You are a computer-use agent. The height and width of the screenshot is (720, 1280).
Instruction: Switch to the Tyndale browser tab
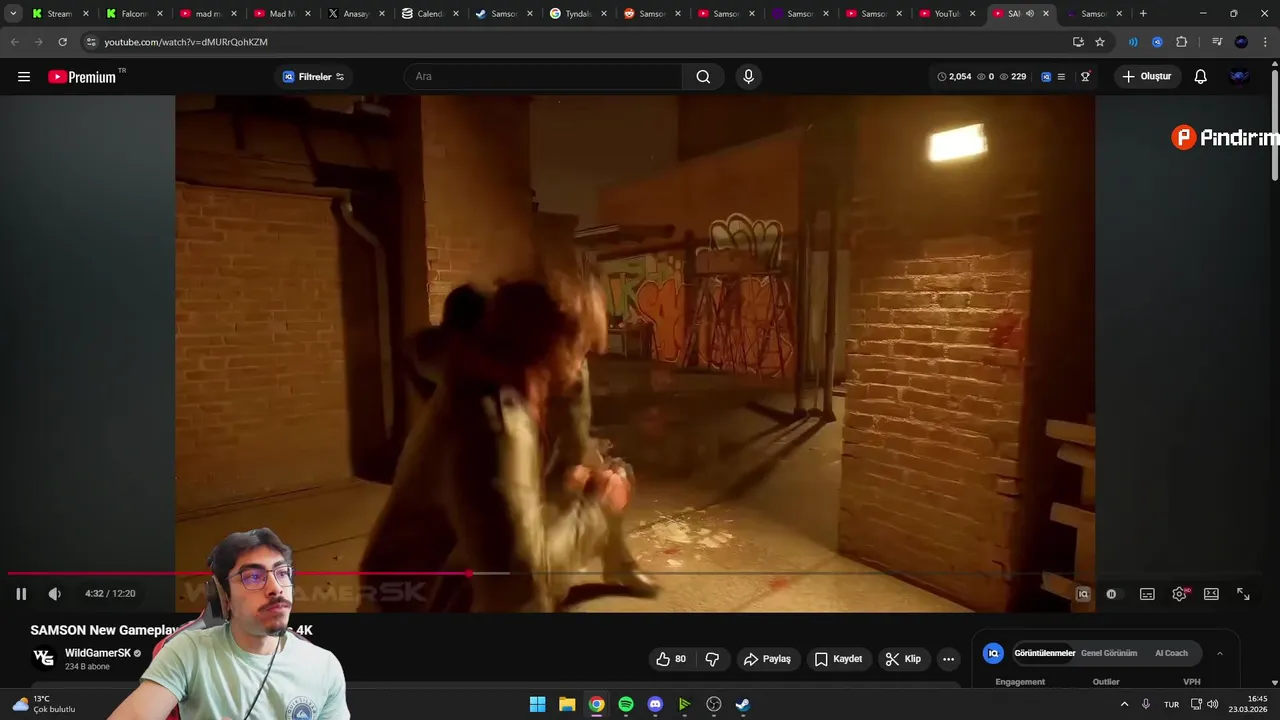(578, 14)
